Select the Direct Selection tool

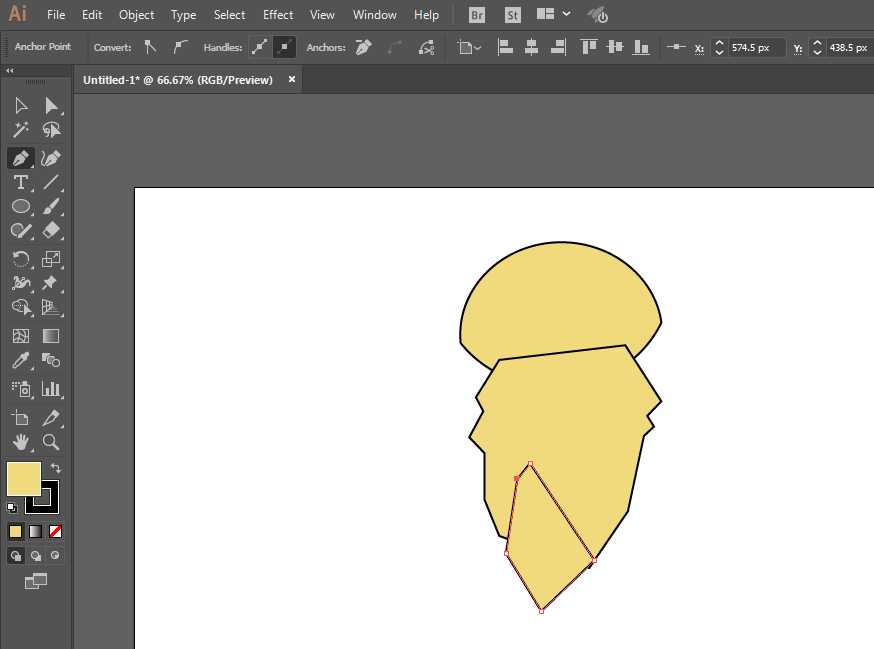click(x=51, y=106)
